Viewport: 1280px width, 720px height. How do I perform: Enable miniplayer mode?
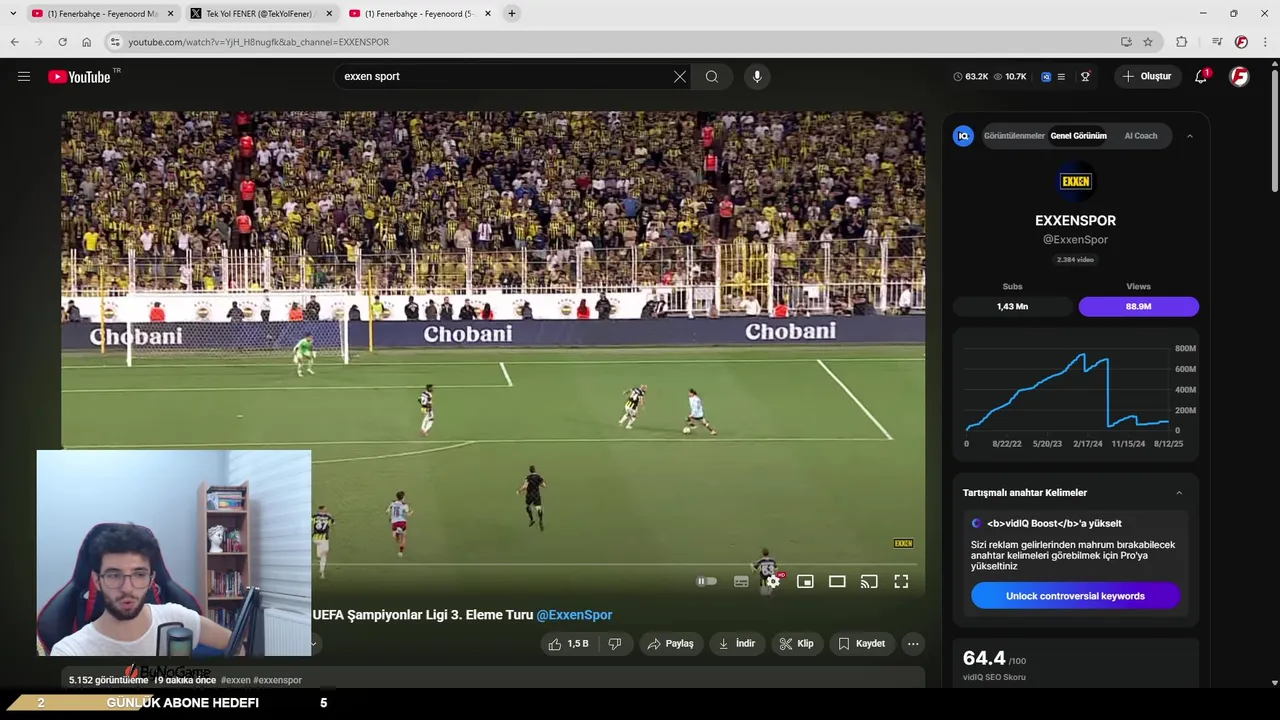tap(805, 581)
